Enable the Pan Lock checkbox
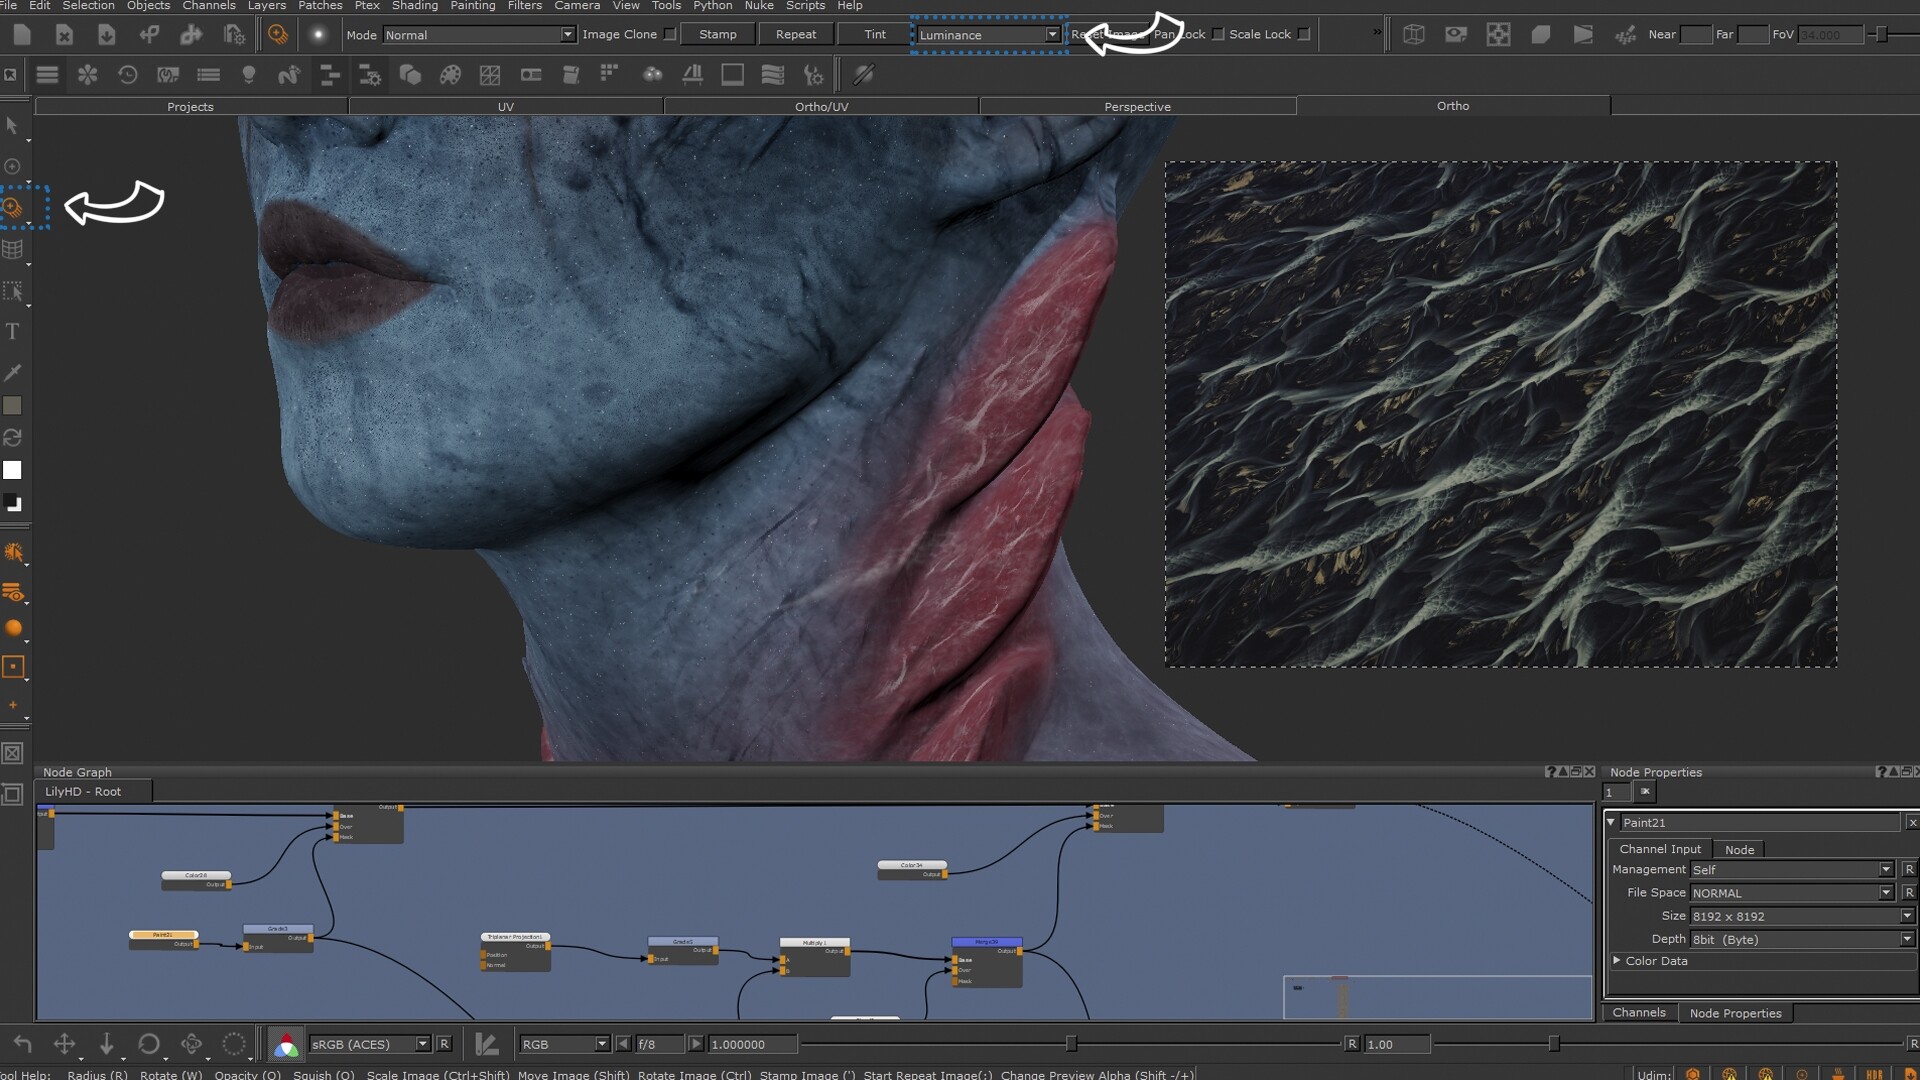The image size is (1920, 1080). [x=1217, y=34]
